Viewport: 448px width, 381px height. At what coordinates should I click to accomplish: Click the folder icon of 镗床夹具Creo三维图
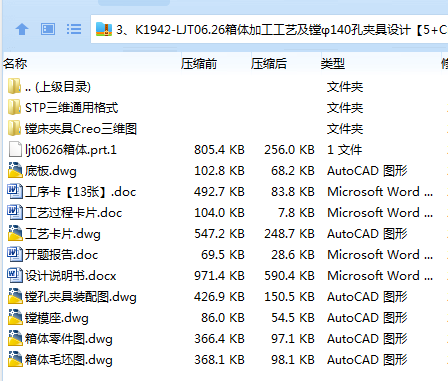(14, 128)
